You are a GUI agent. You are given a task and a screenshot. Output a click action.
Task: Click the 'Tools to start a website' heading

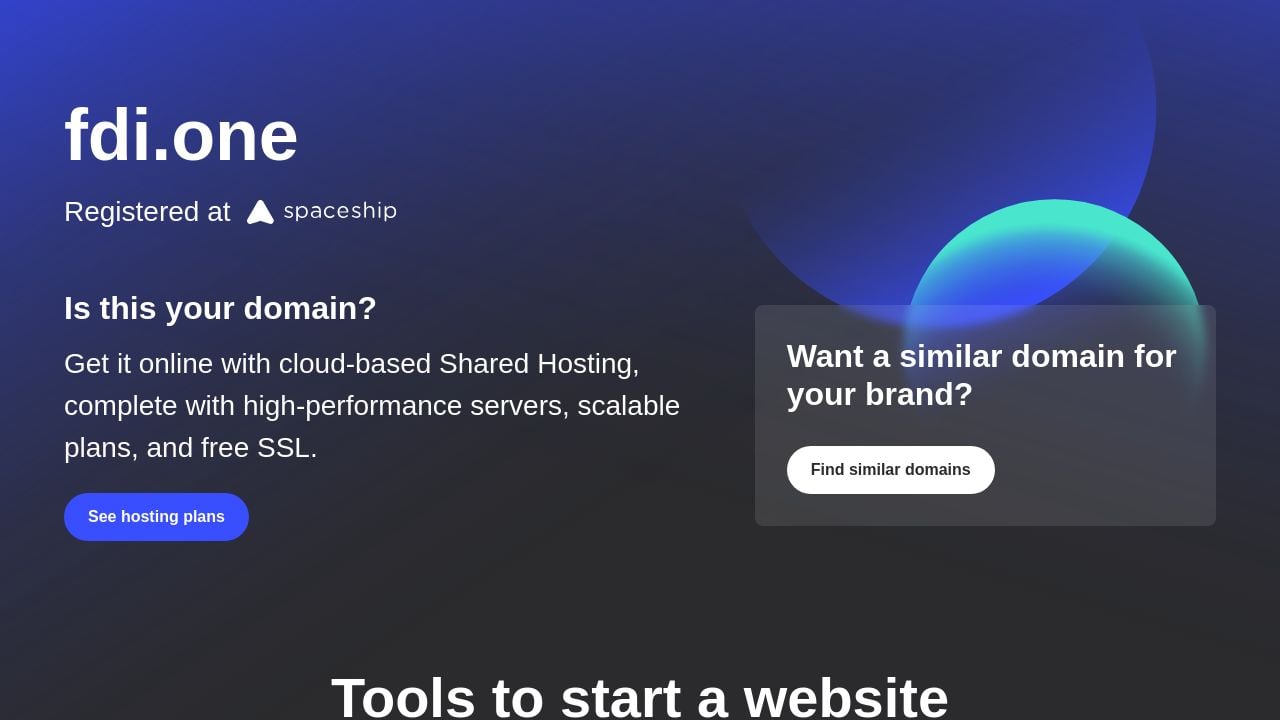click(x=640, y=697)
